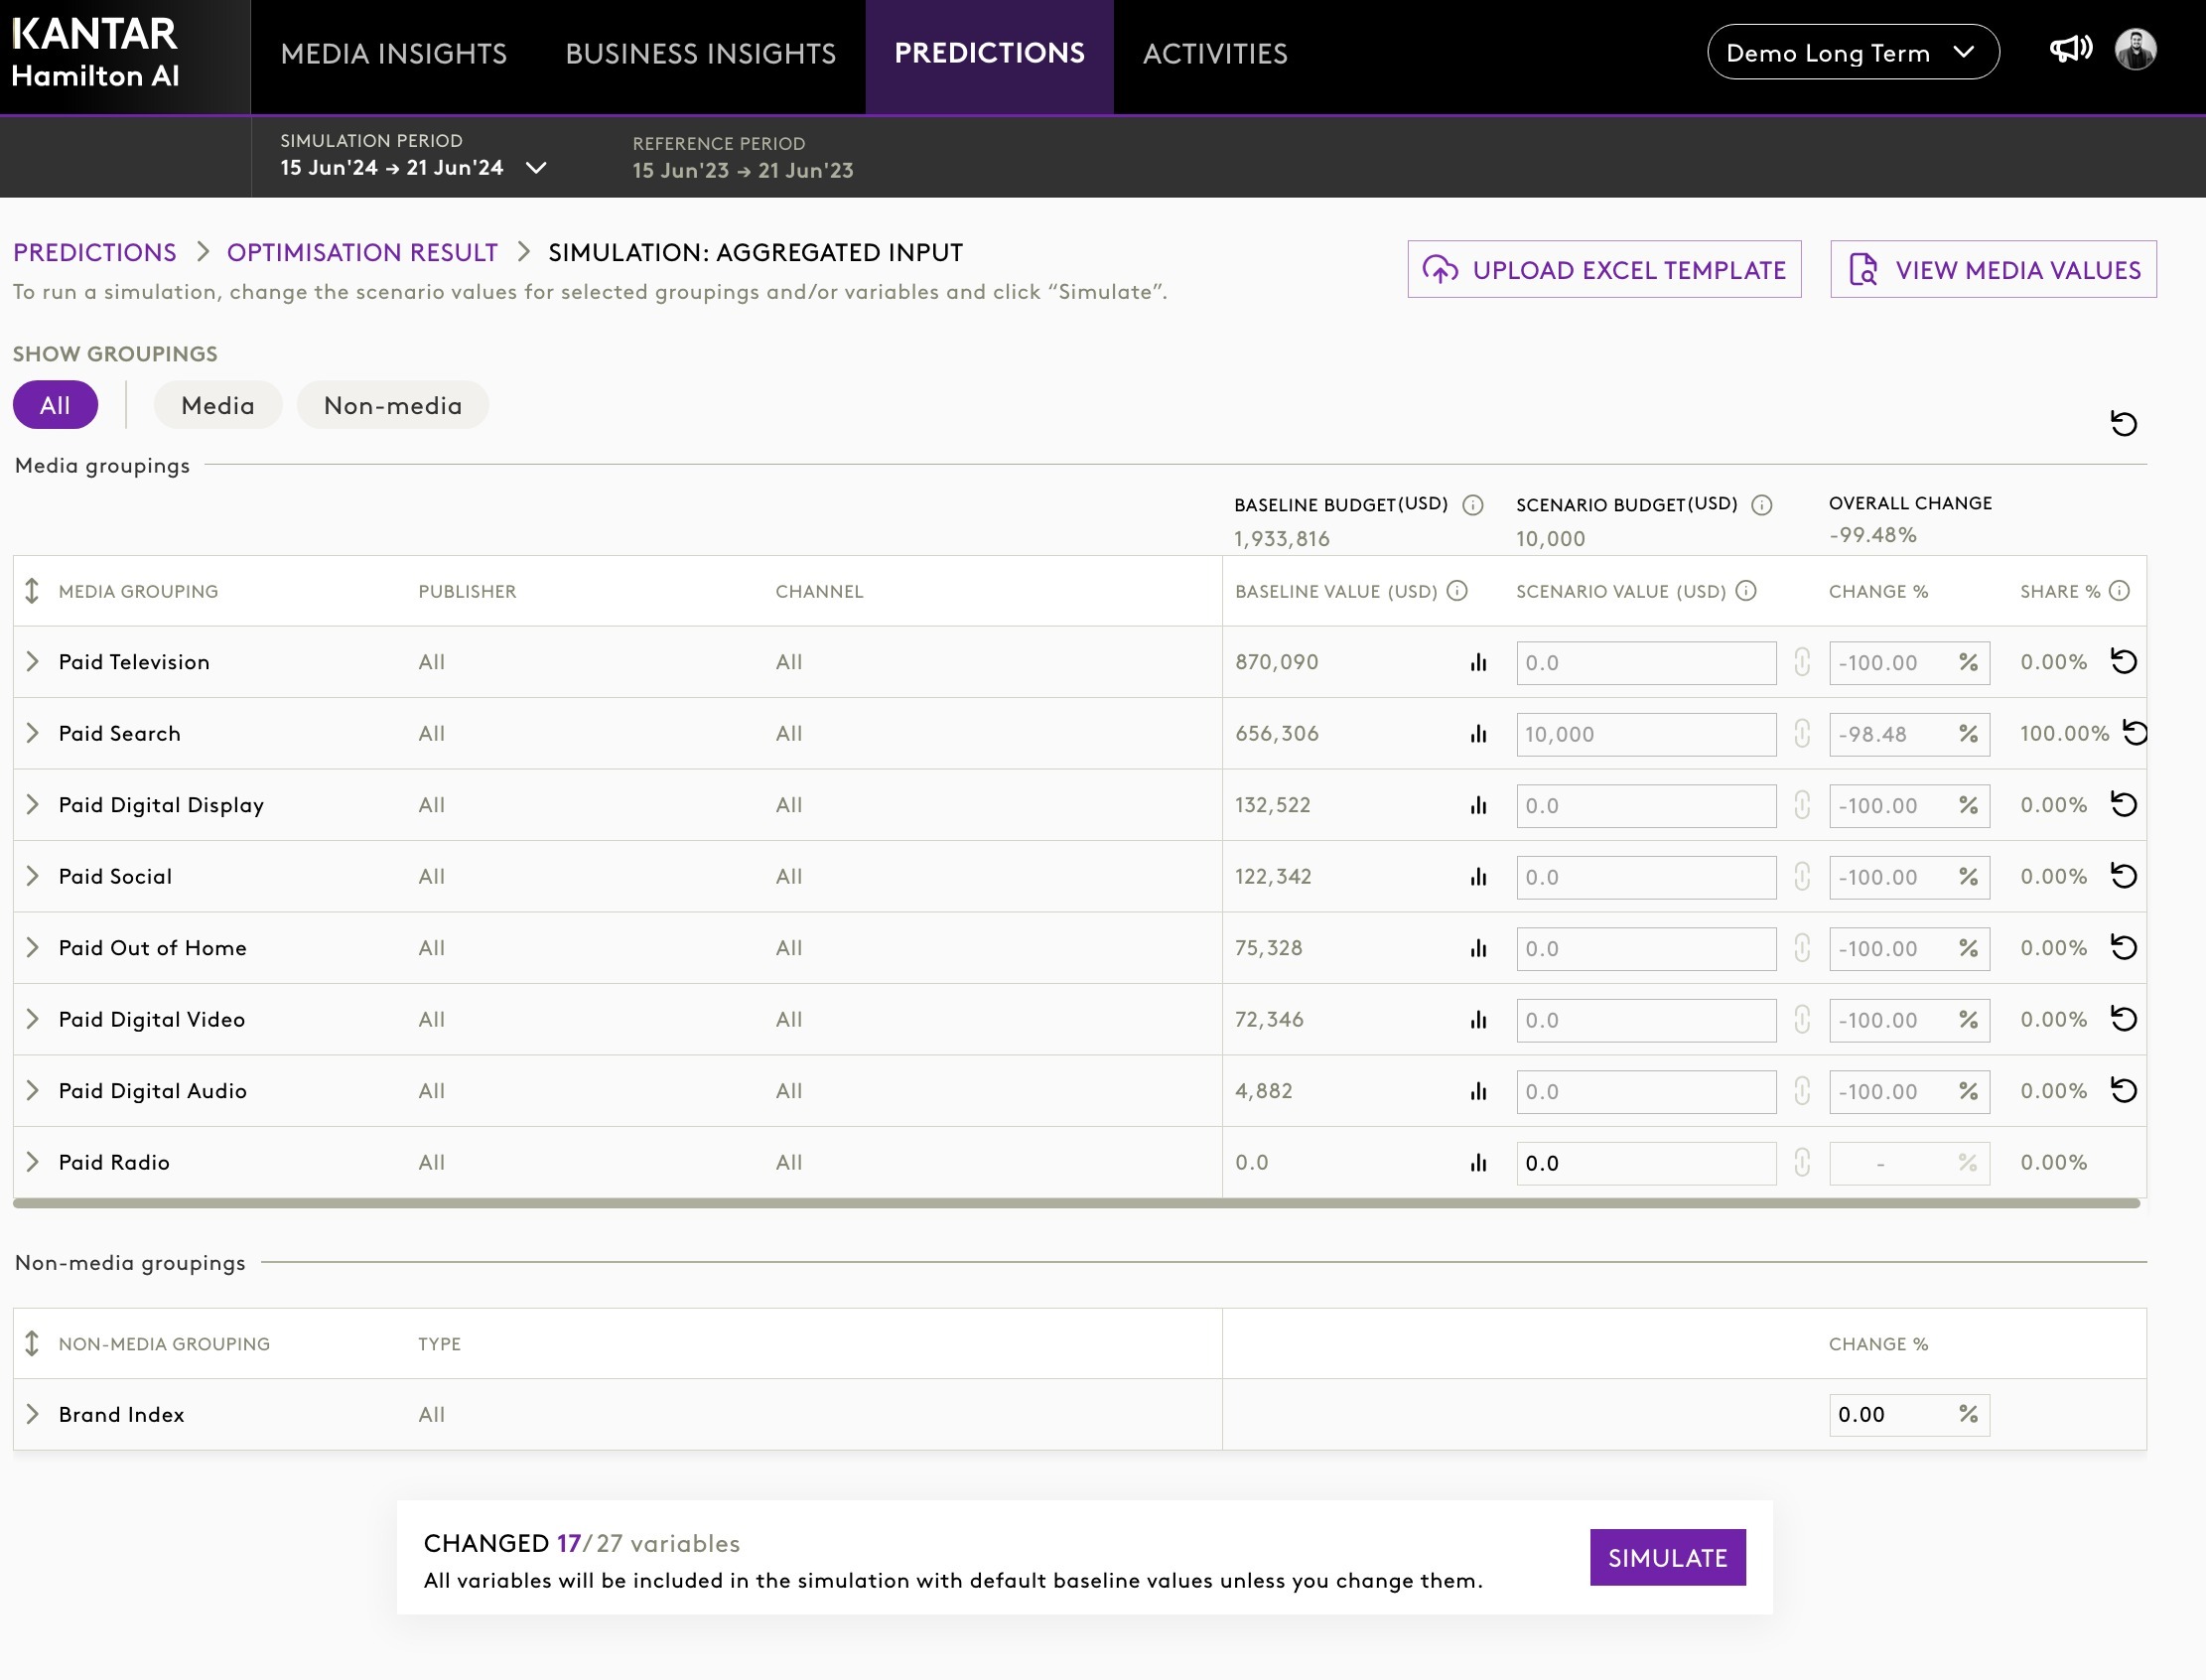The height and width of the screenshot is (1680, 2206).
Task: Click the Paid Radio scenario value field
Action: click(1645, 1163)
